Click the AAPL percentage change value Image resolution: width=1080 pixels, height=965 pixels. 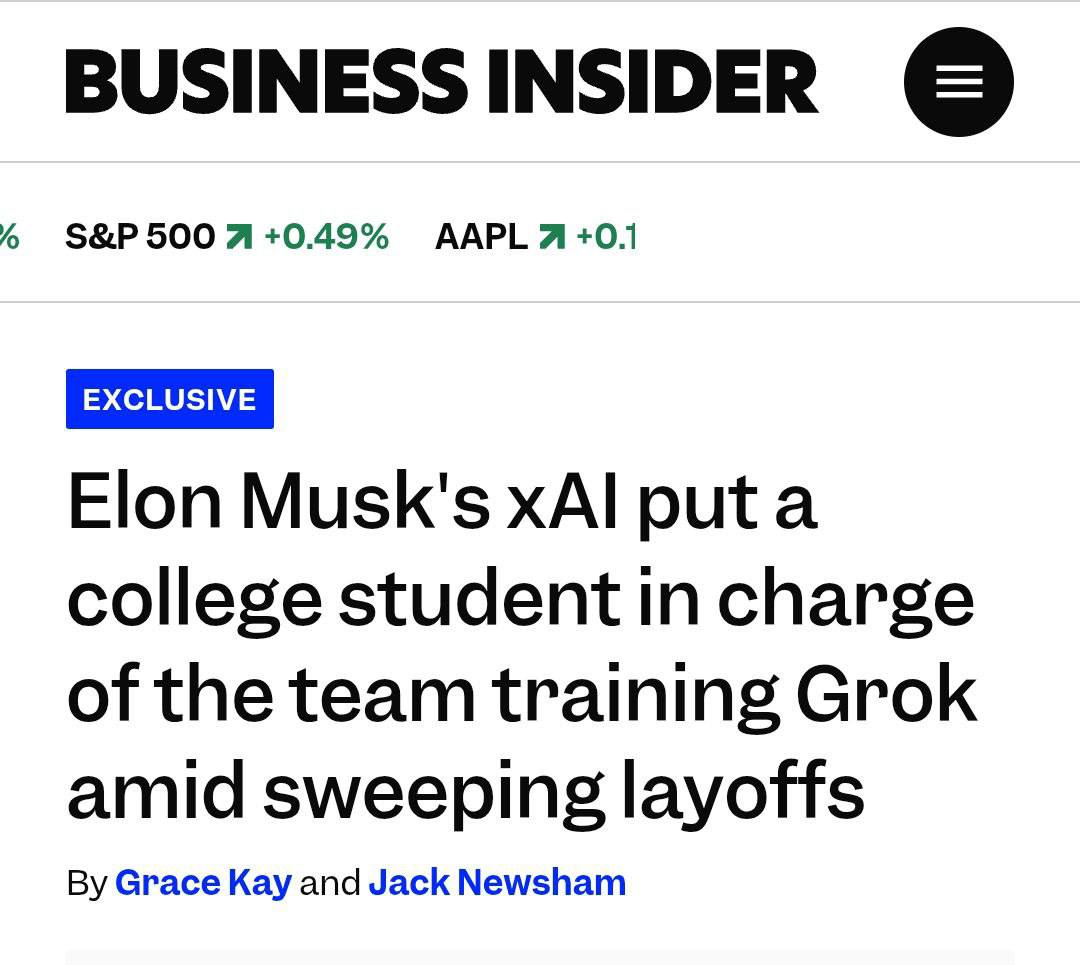tap(606, 237)
